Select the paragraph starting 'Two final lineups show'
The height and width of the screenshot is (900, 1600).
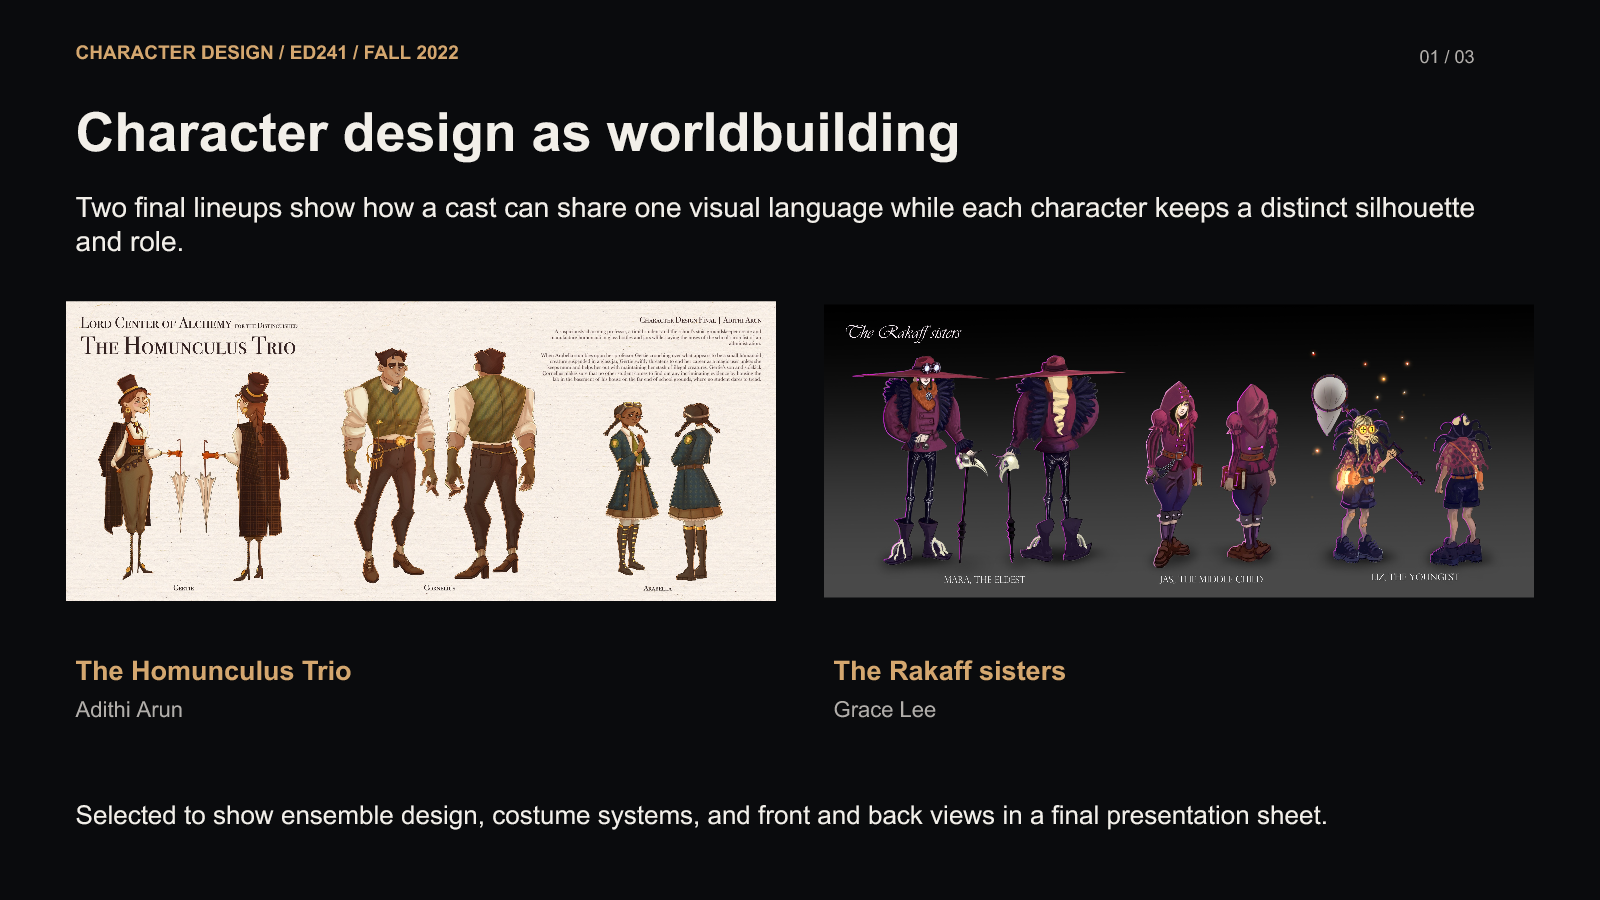(x=775, y=225)
